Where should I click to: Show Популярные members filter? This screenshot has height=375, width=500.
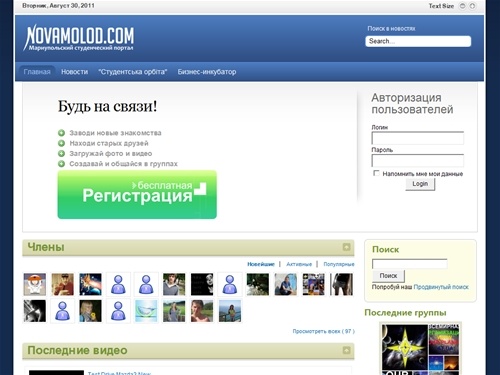tap(339, 264)
